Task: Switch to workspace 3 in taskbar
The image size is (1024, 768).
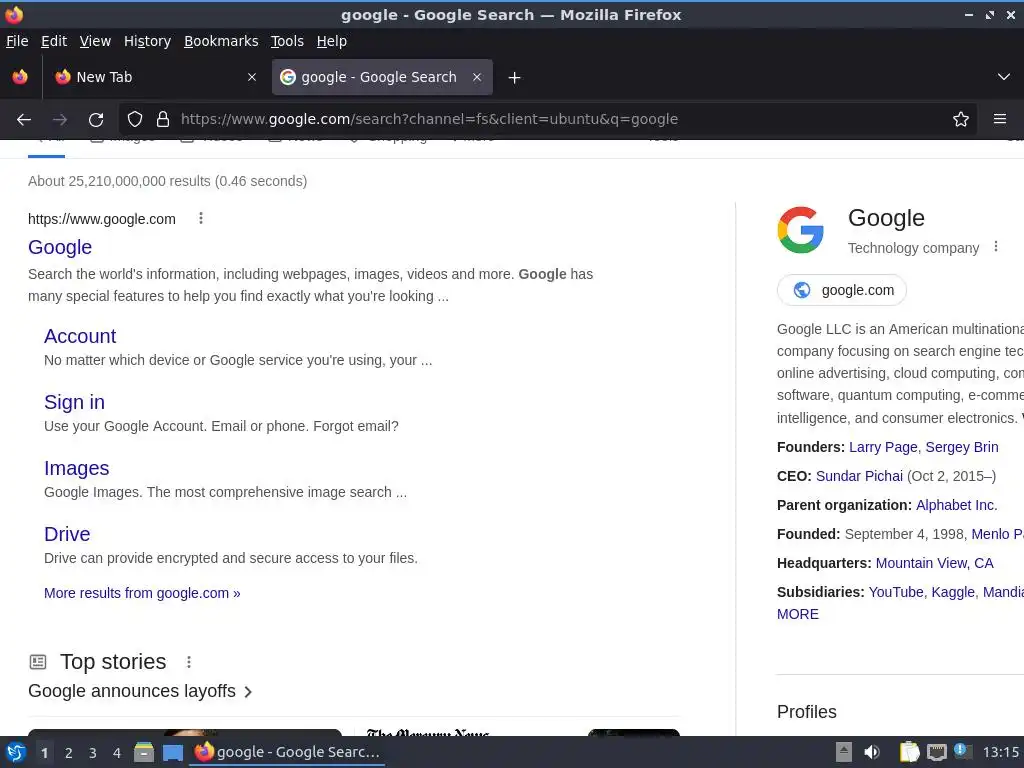Action: pos(93,753)
